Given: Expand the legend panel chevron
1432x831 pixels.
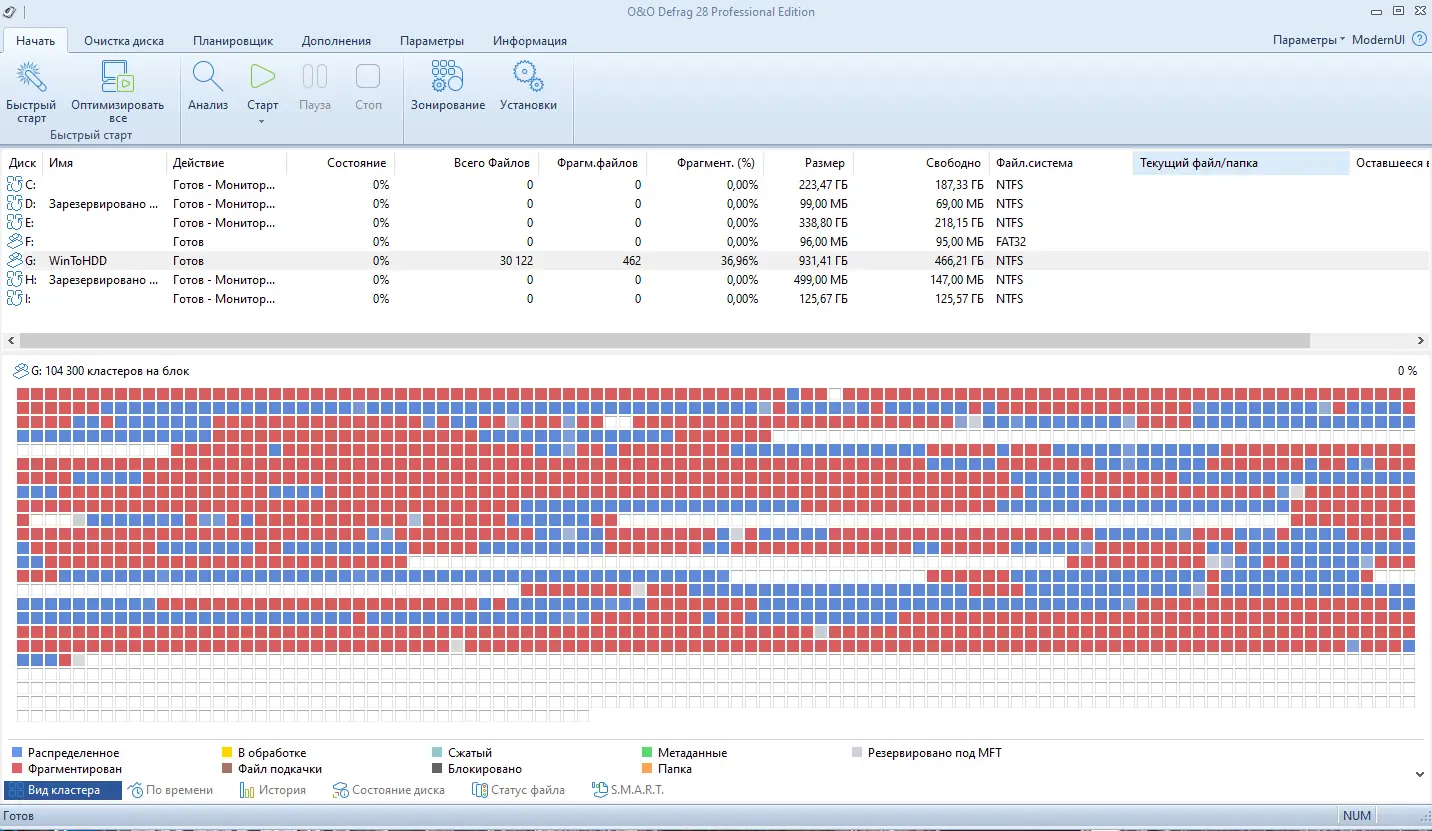Looking at the screenshot, I should point(1419,774).
